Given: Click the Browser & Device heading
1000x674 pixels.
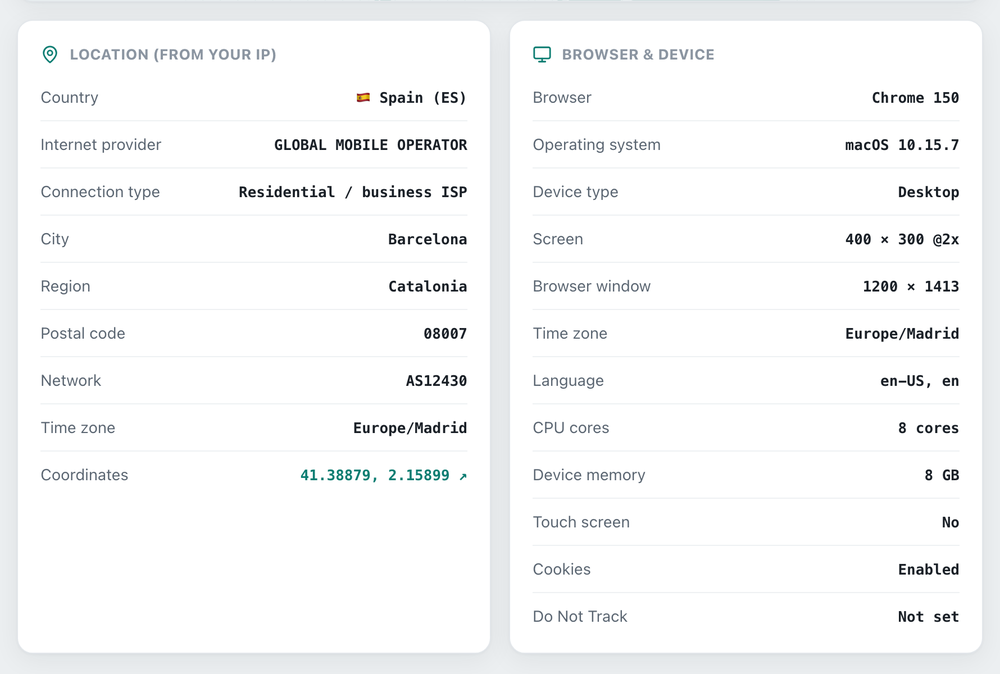Looking at the screenshot, I should click(638, 55).
